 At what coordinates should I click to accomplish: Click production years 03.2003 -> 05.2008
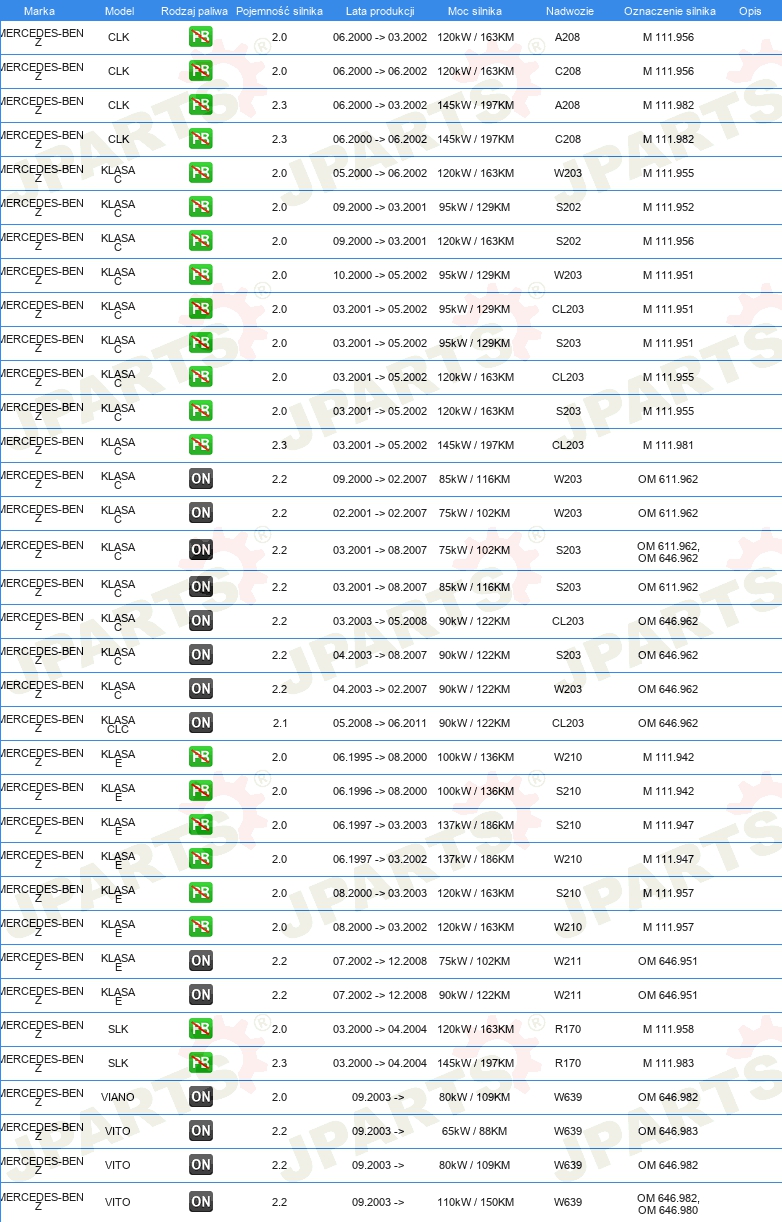[x=380, y=621]
